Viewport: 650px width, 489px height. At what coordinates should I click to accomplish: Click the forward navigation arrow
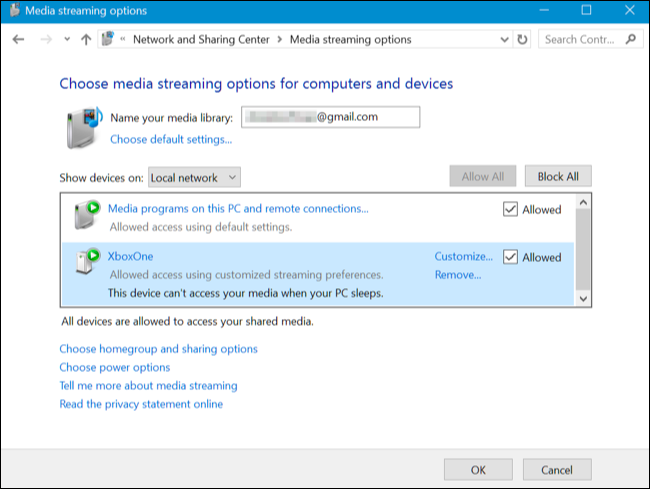tap(46, 39)
